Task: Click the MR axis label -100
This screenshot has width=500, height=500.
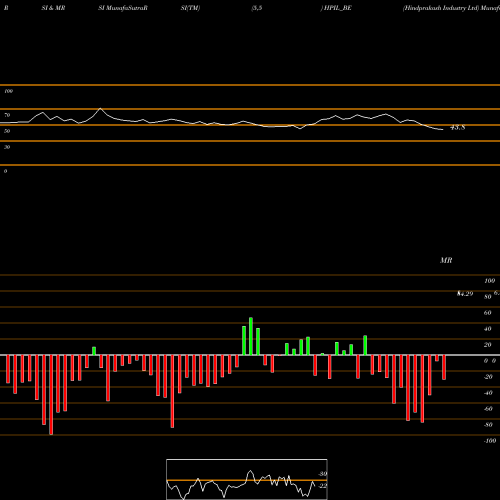Action: pyautogui.click(x=489, y=441)
